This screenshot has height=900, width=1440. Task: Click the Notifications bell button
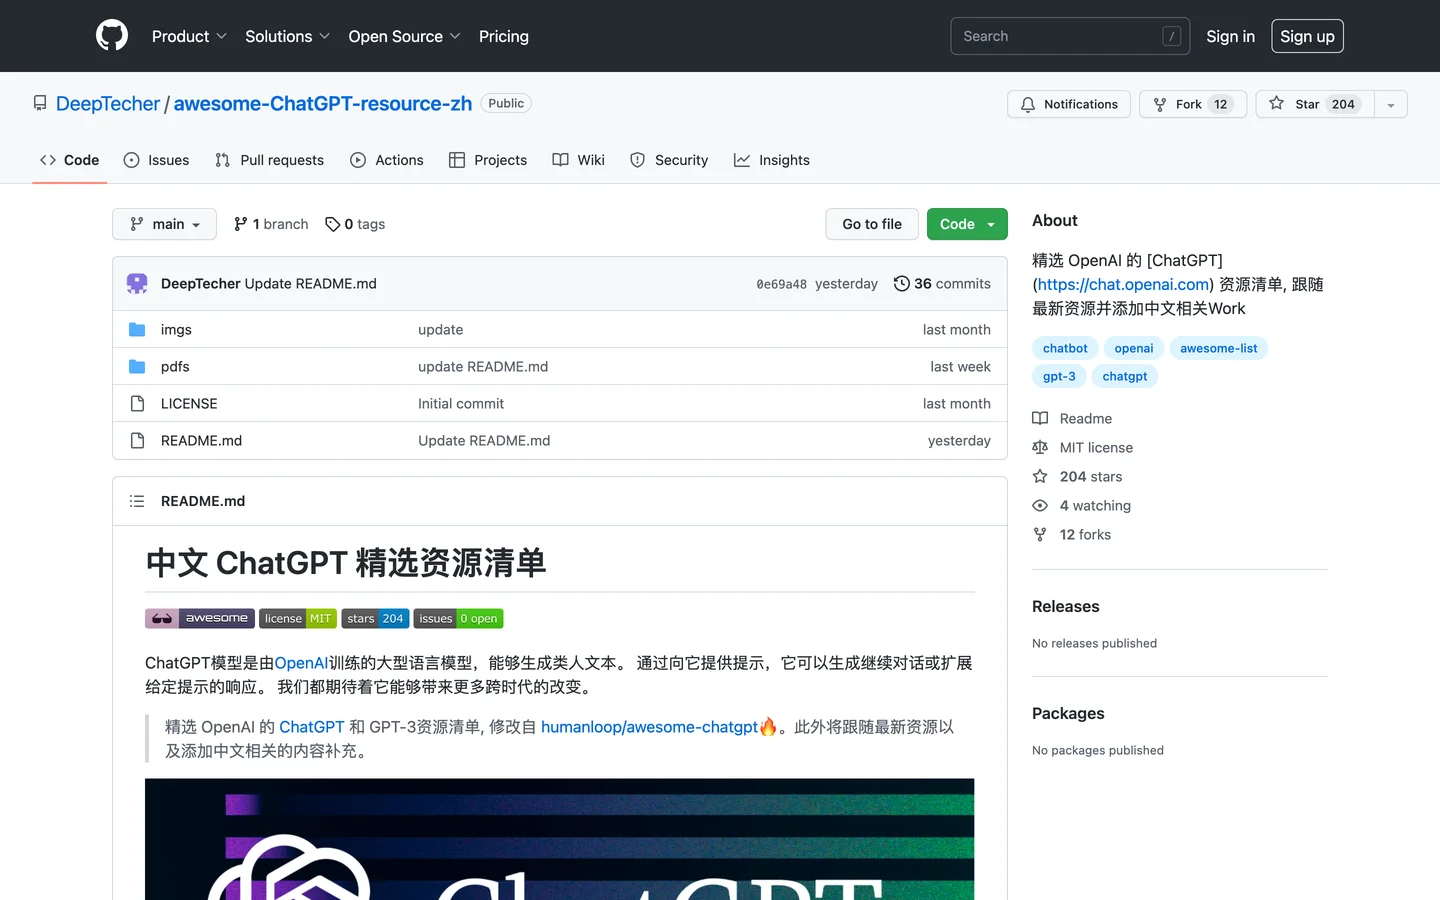click(1069, 104)
